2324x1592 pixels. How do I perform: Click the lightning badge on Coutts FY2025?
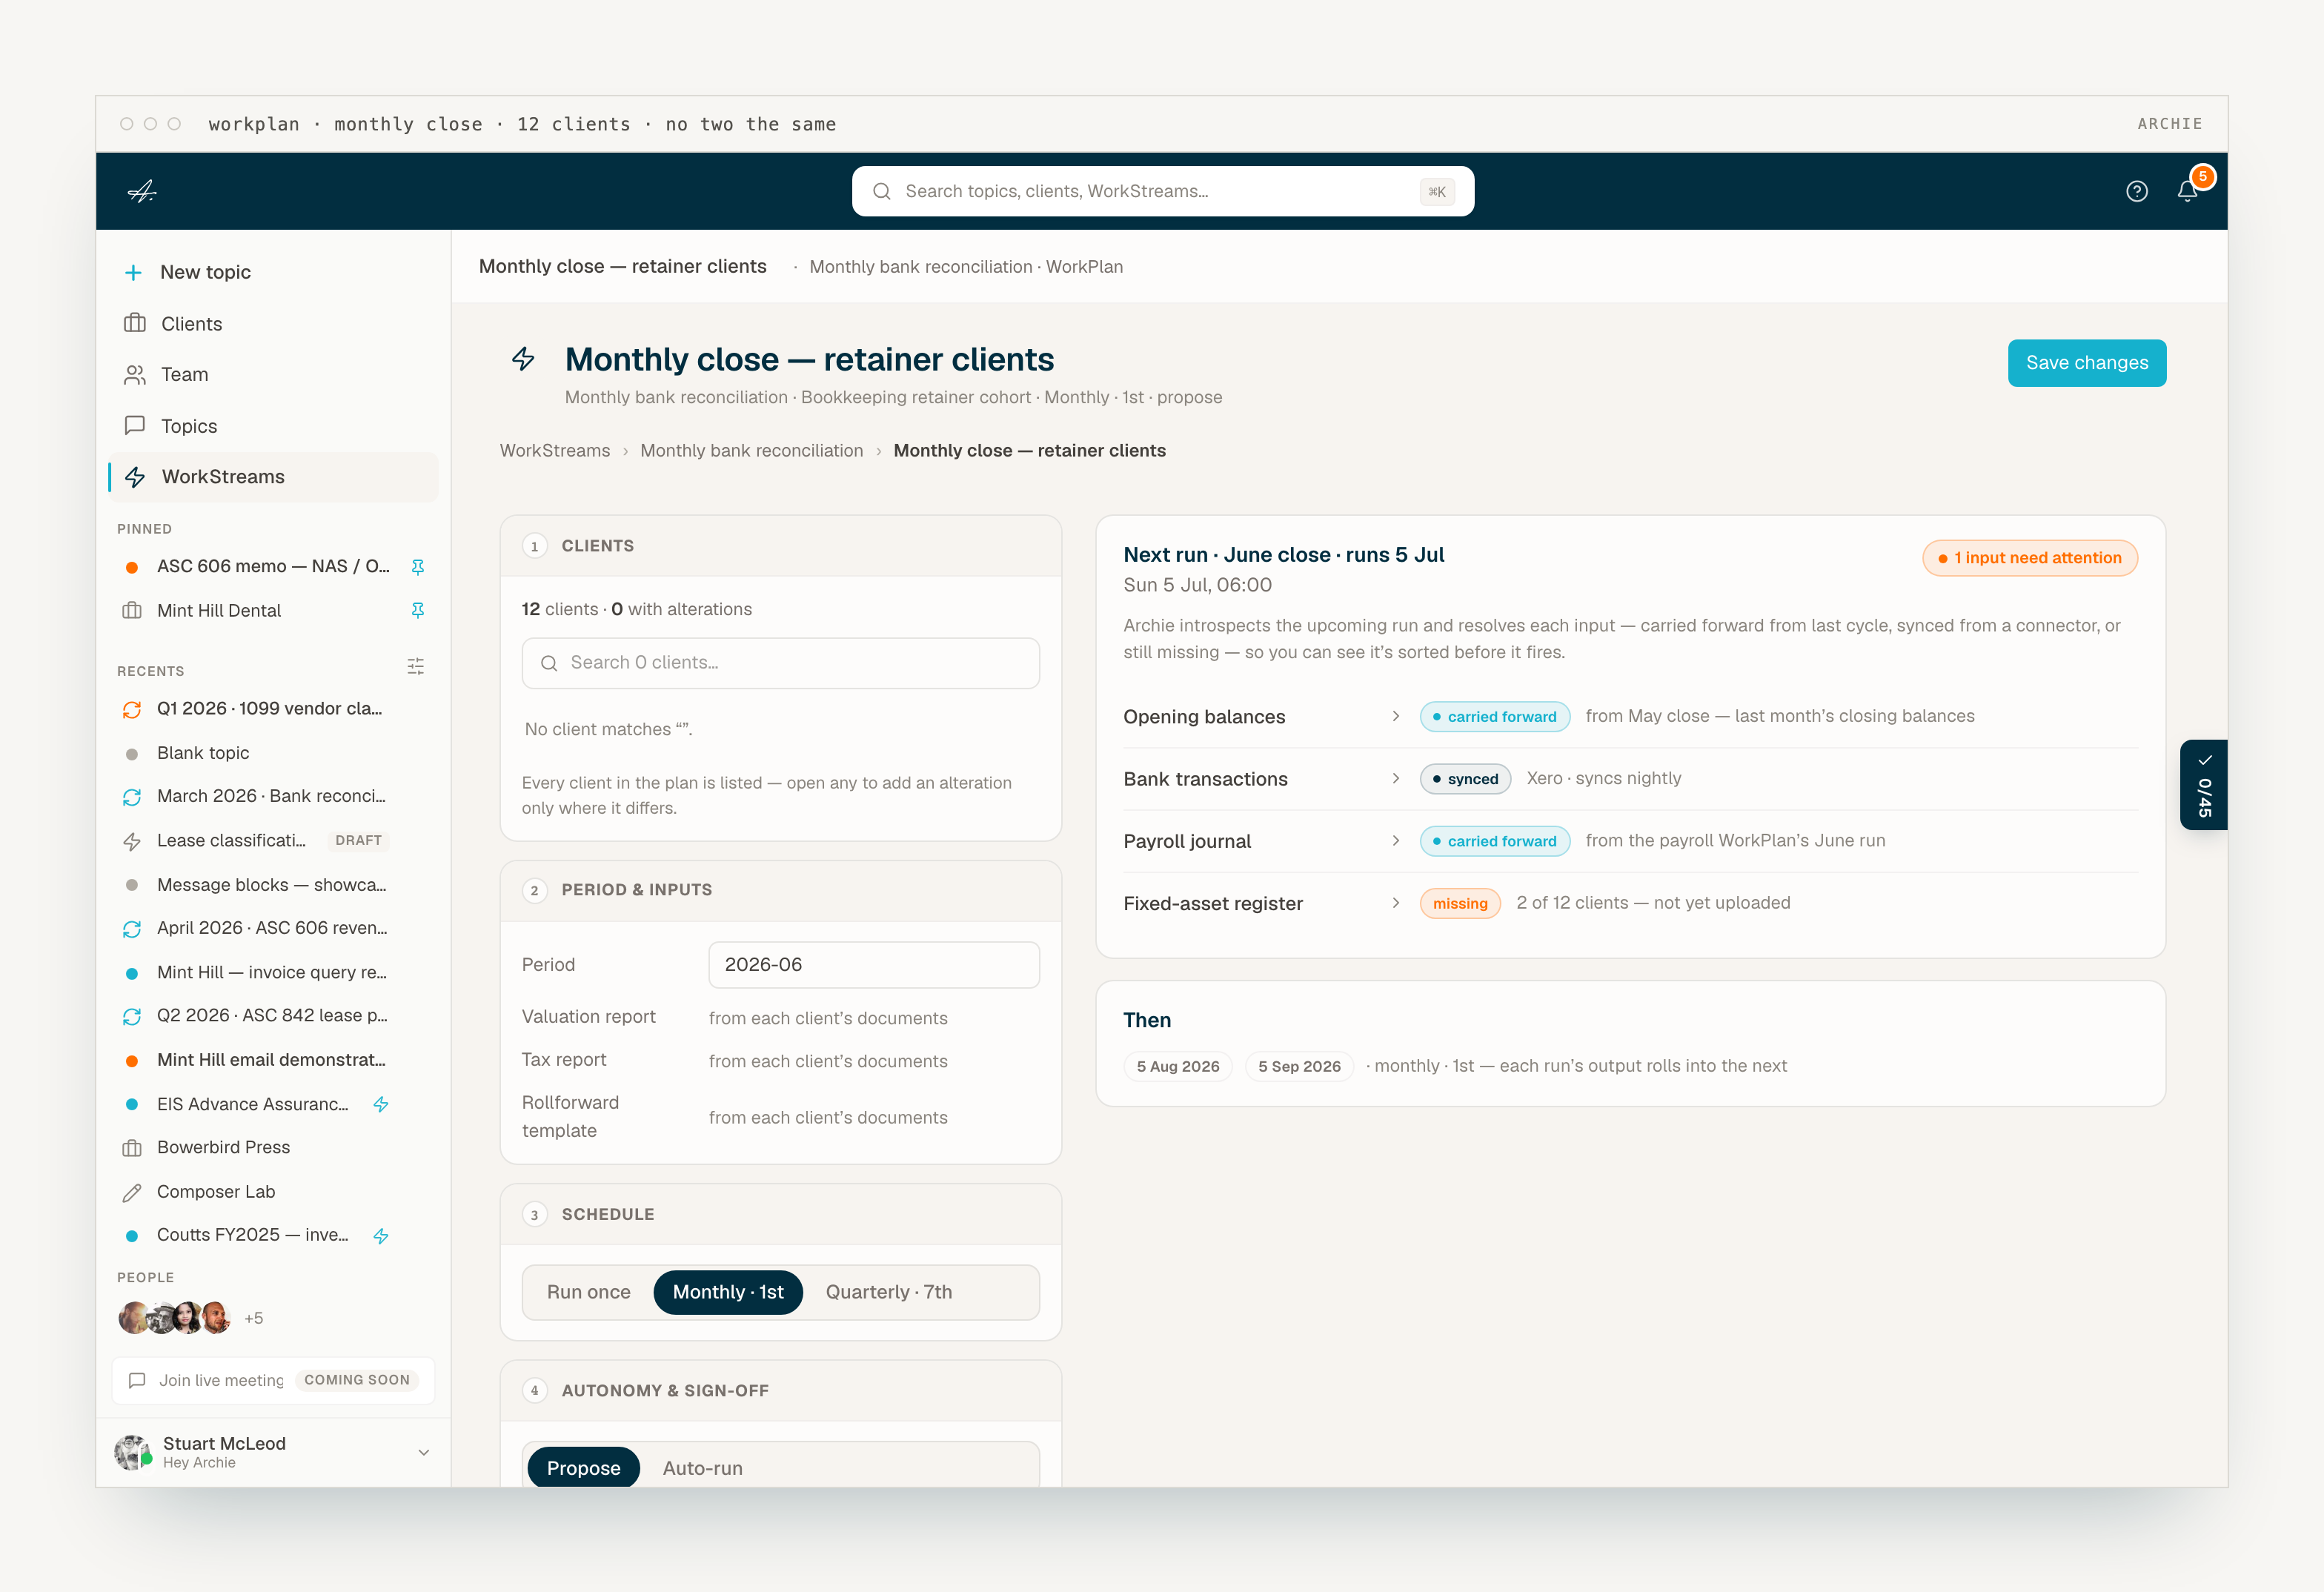(x=381, y=1236)
